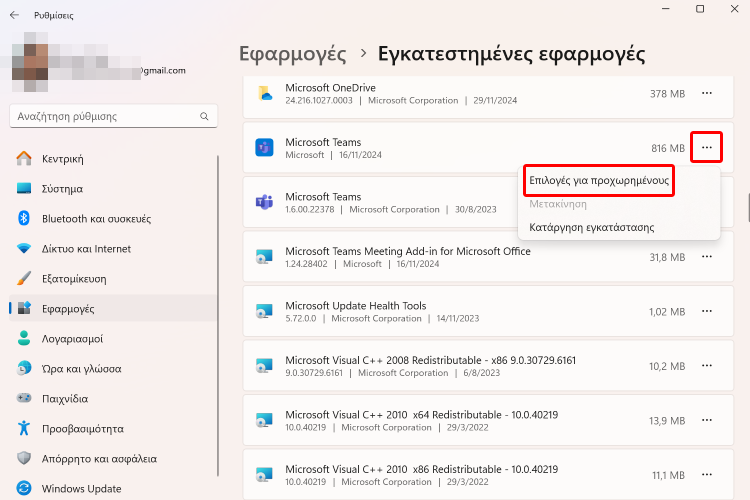The width and height of the screenshot is (750, 500).
Task: Click the blue Microsoft Teams icon dated 16/11/2024
Action: coord(265,148)
